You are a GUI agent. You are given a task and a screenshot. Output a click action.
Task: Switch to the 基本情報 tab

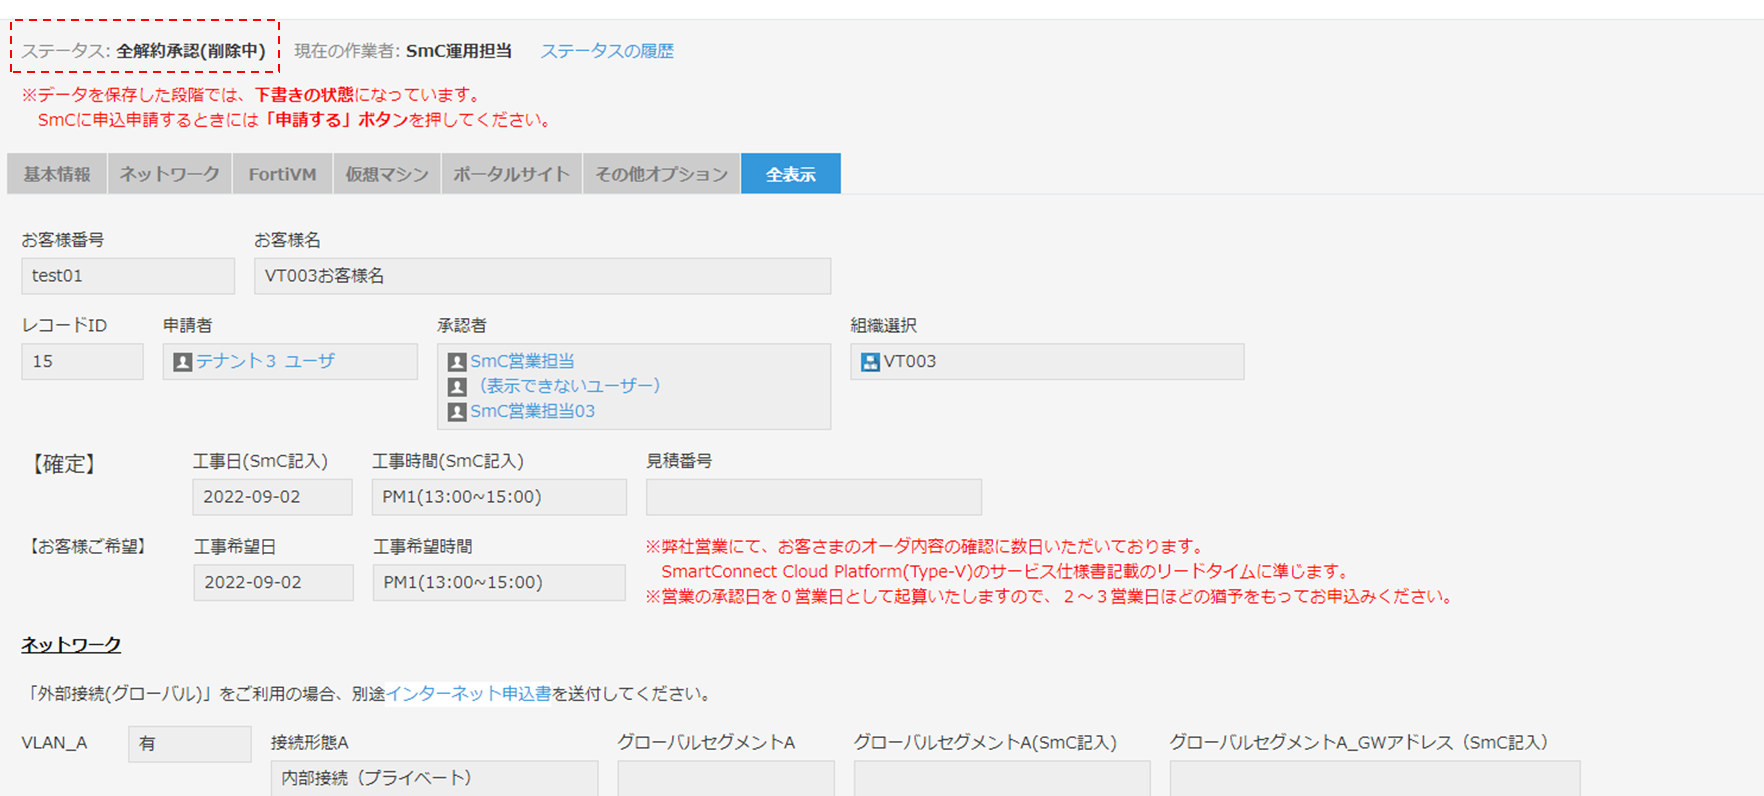pyautogui.click(x=57, y=174)
